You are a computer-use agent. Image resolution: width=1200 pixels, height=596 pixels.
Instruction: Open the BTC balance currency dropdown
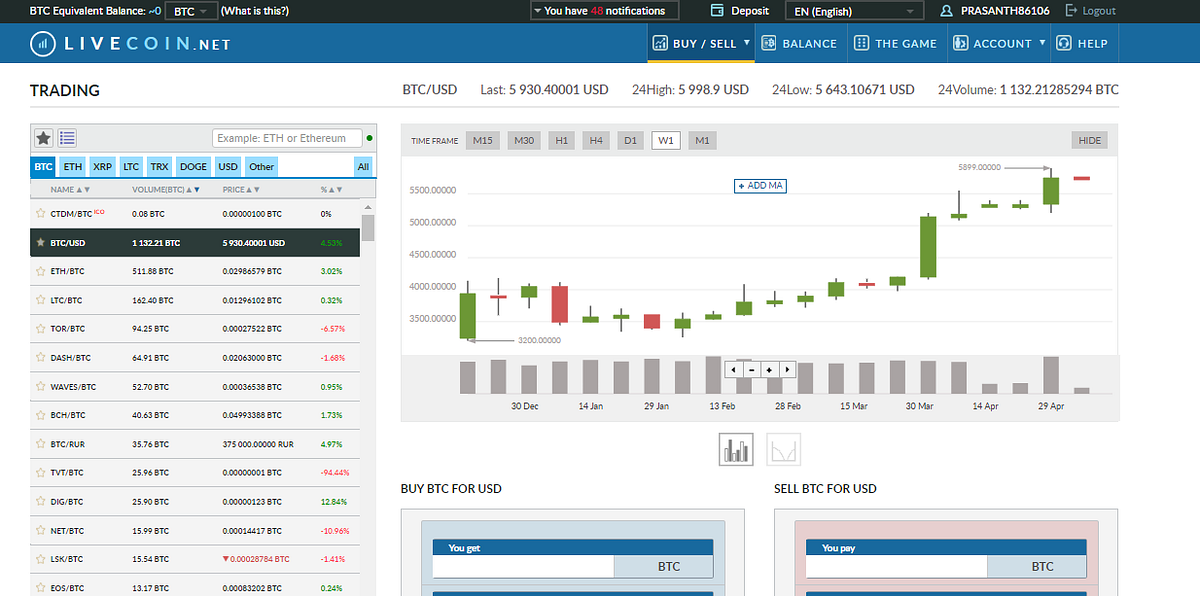tap(190, 11)
